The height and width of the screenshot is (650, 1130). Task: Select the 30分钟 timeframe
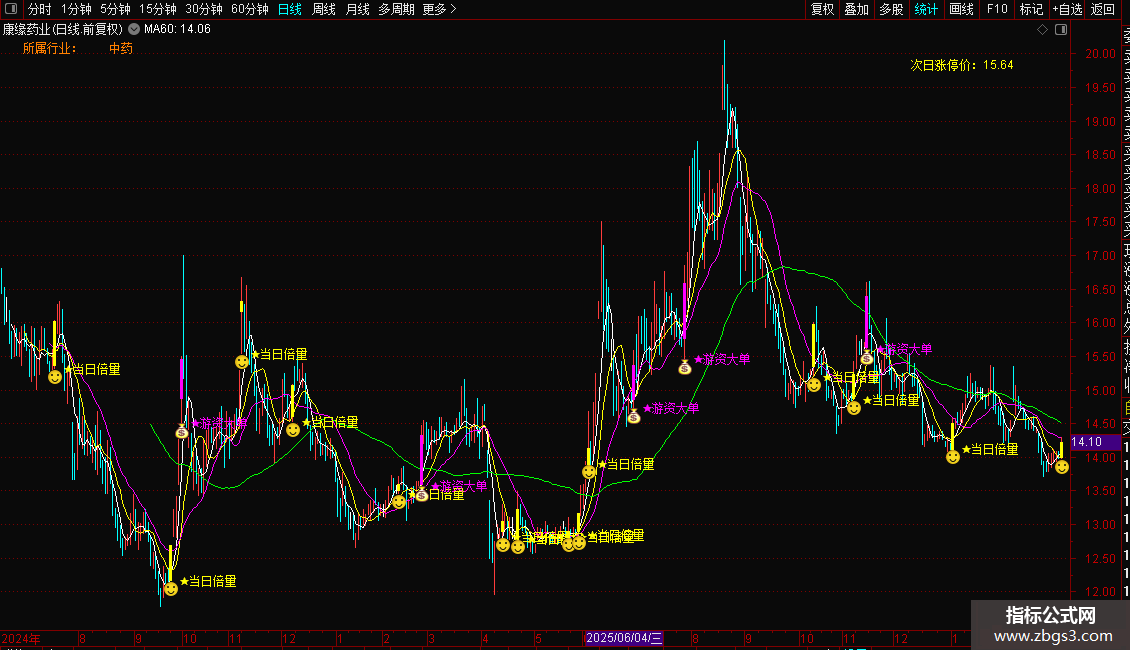point(204,9)
